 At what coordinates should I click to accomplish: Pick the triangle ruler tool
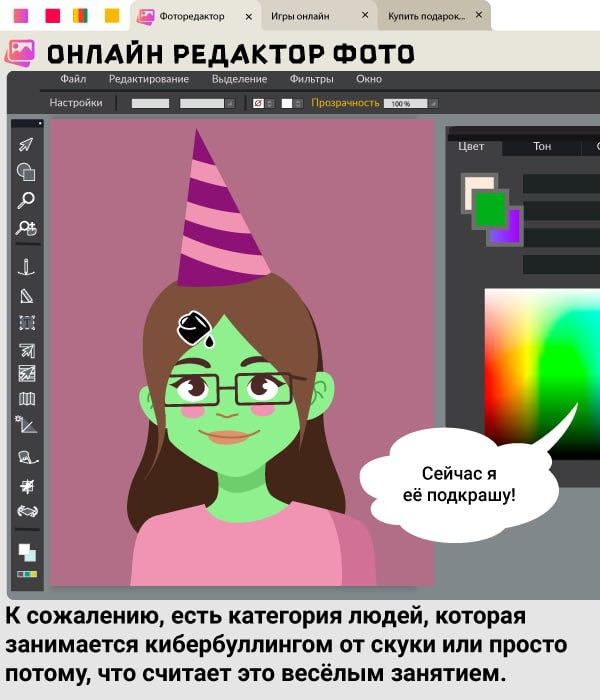click(27, 295)
